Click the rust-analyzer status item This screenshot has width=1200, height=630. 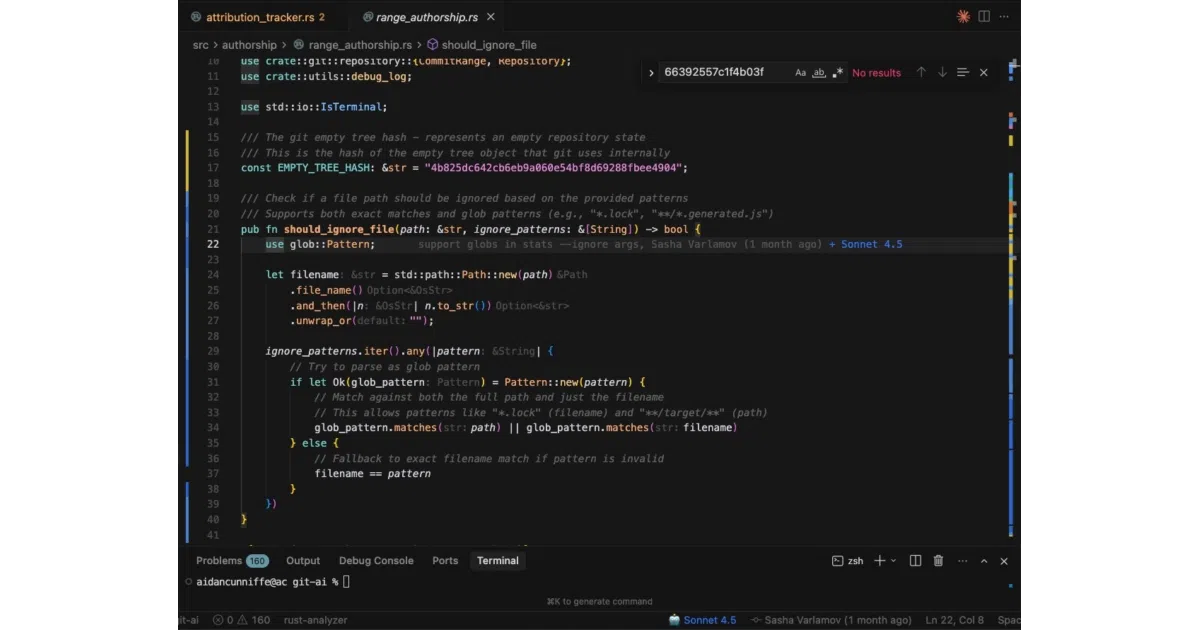pos(315,620)
